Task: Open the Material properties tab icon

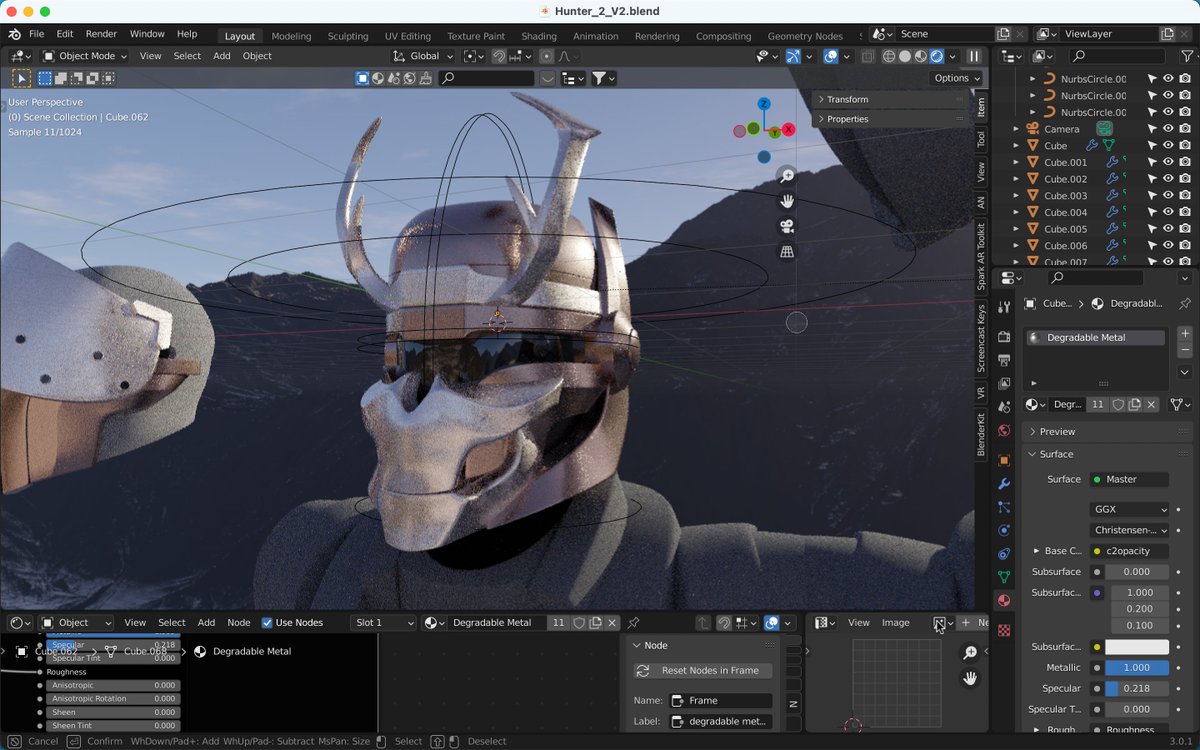Action: pyautogui.click(x=1004, y=600)
